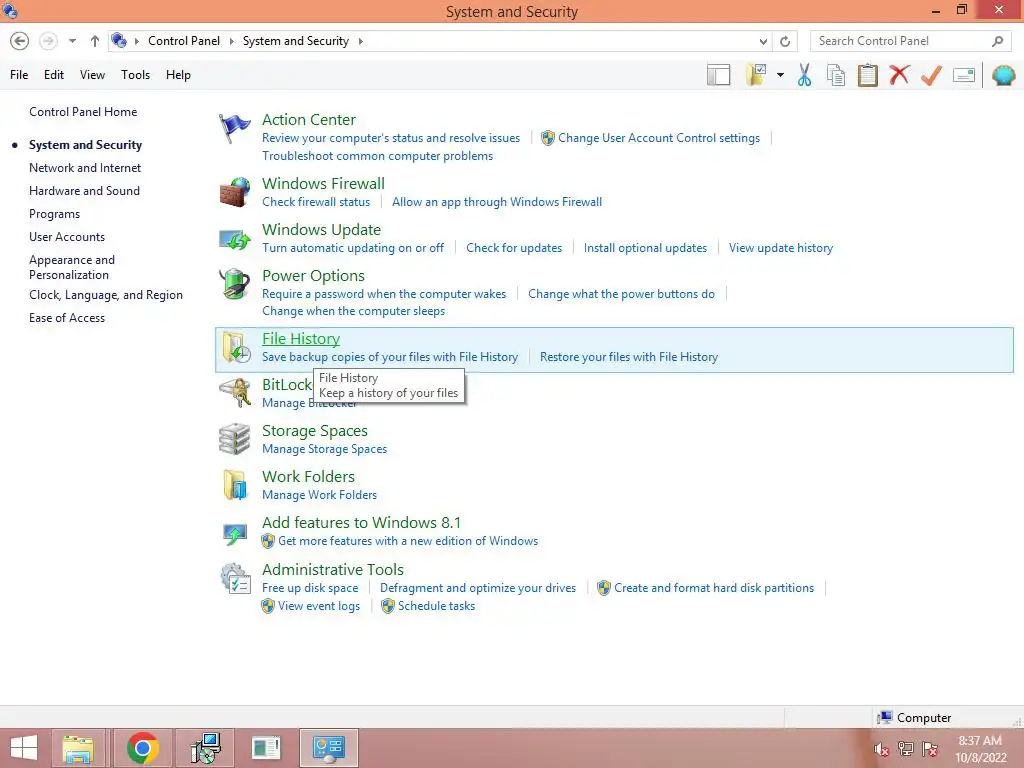Go to Hardware and Sound category
This screenshot has height=768, width=1024.
(84, 191)
